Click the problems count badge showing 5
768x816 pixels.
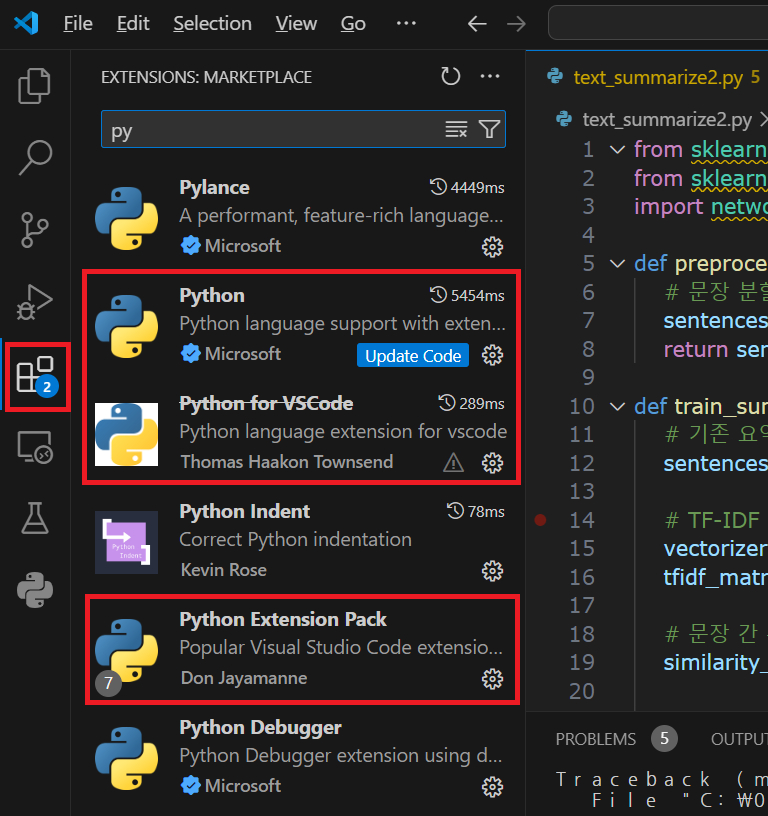click(664, 738)
